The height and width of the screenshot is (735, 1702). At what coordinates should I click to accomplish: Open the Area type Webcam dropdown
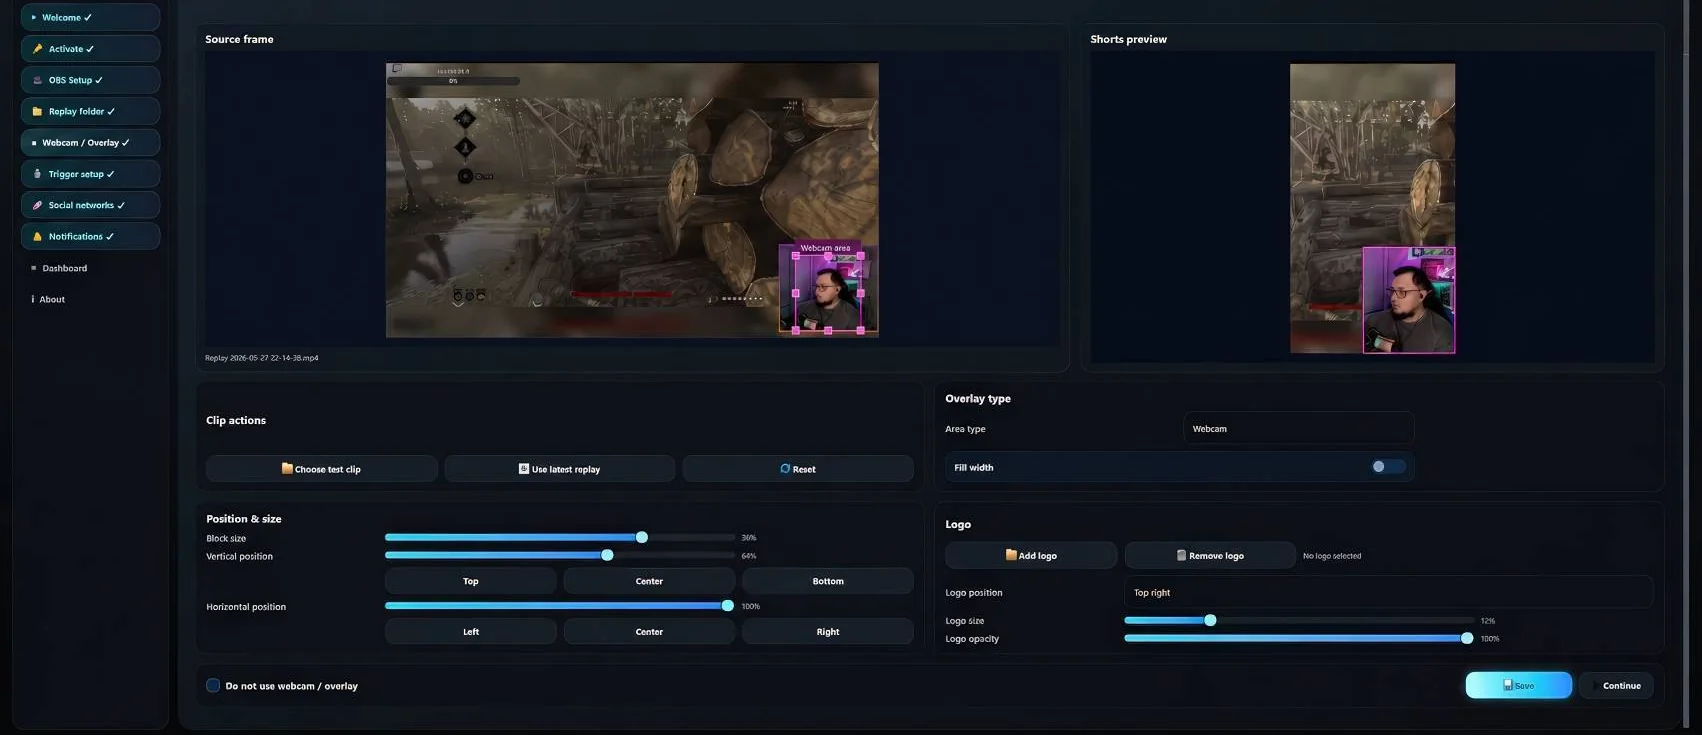[1298, 428]
